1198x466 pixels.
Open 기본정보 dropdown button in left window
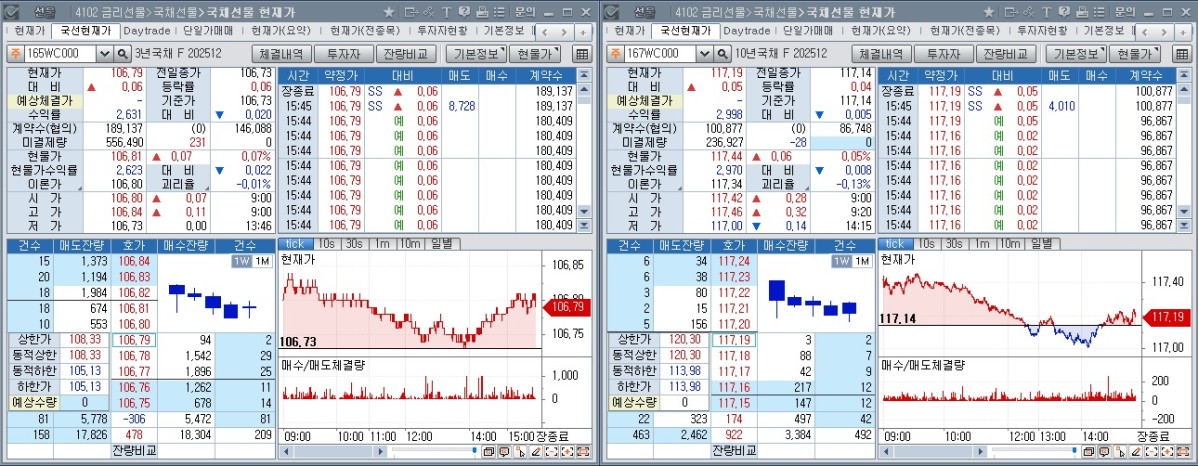tap(475, 54)
